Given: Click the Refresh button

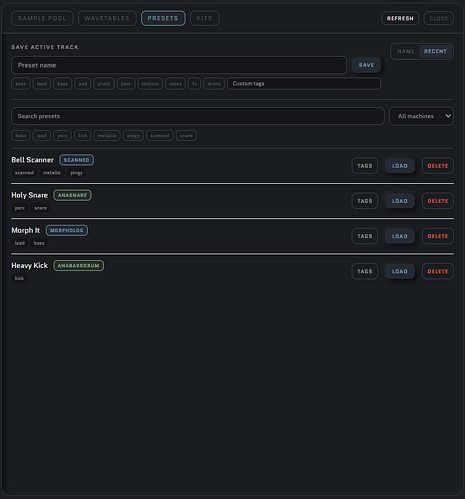Looking at the screenshot, I should pos(400,18).
